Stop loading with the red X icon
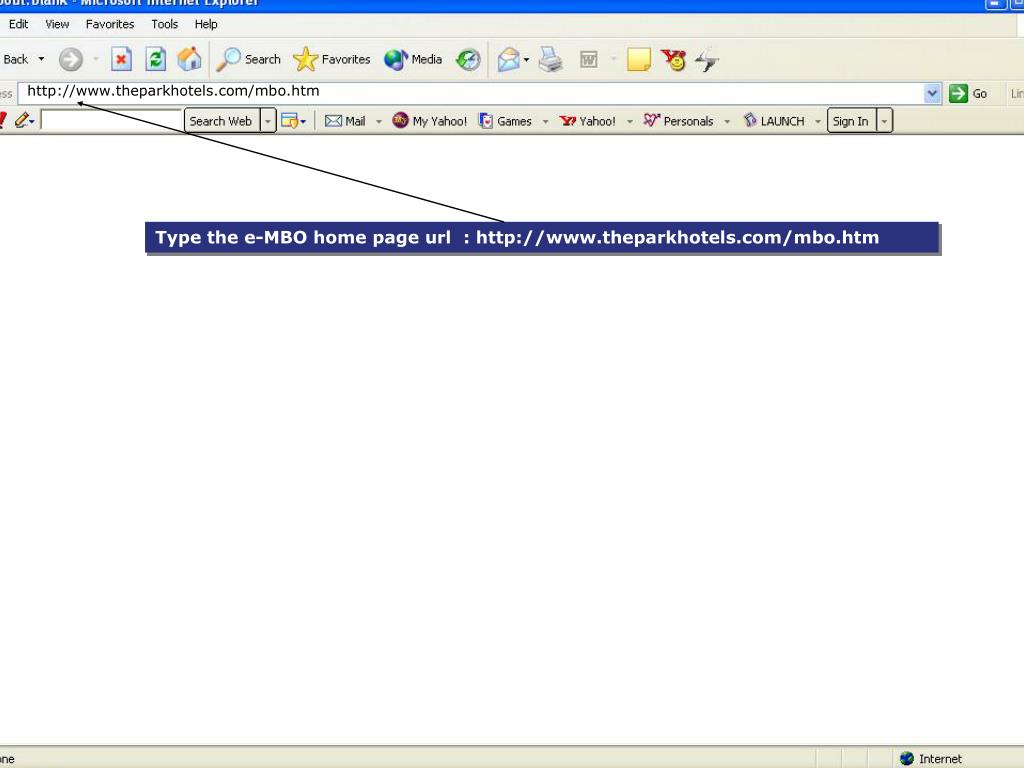Screen dimensions: 1024x768 click(x=121, y=59)
